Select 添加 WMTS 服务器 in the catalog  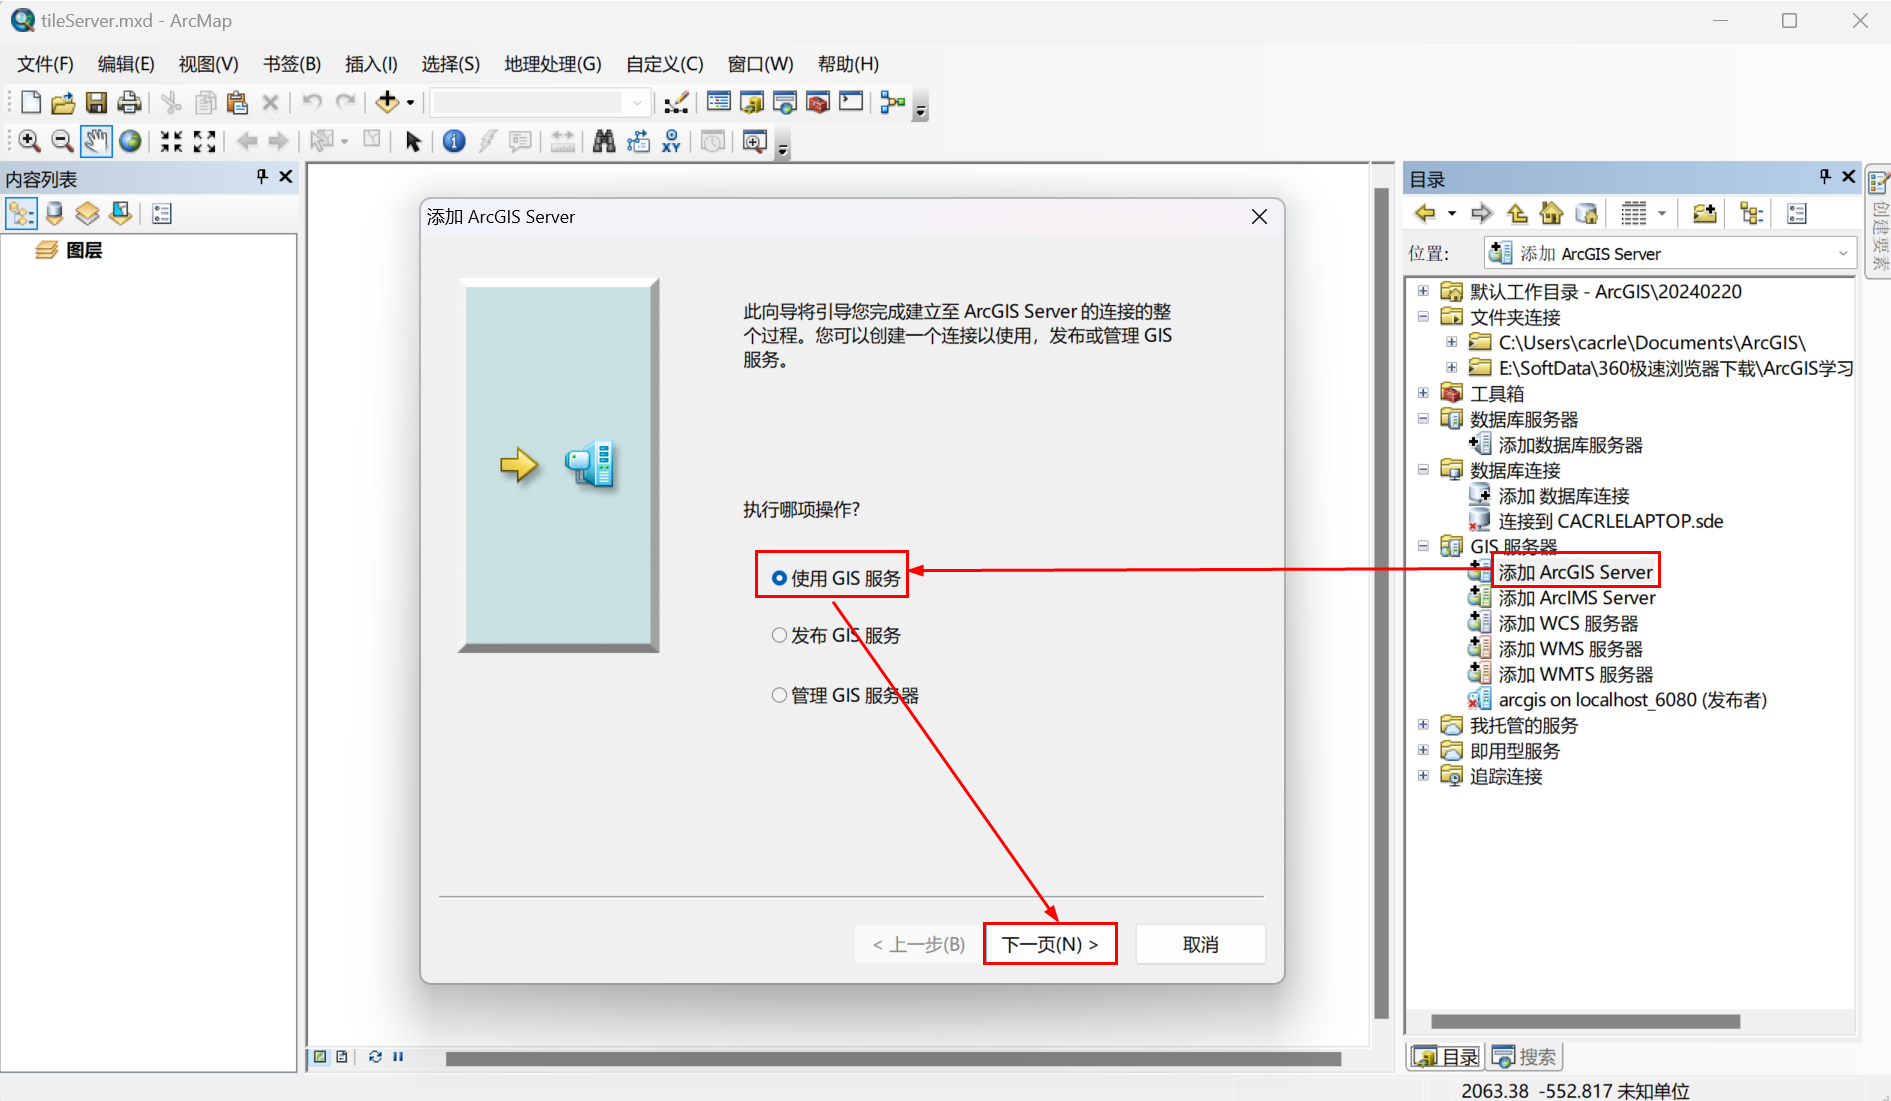tap(1575, 674)
